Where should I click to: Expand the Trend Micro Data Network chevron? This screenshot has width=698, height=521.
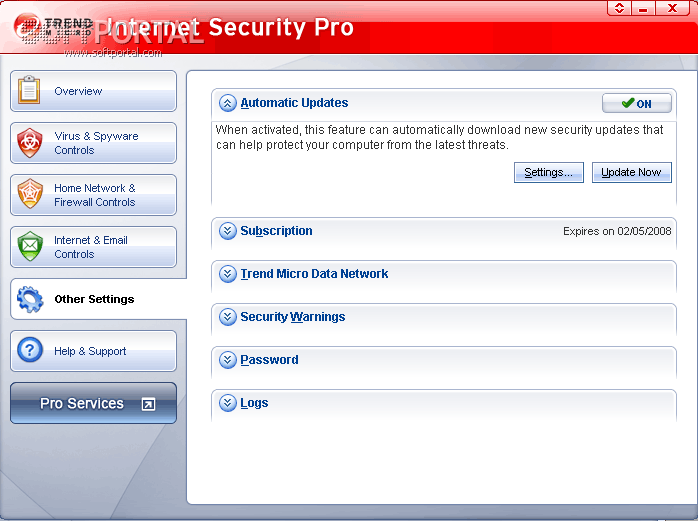coord(227,273)
